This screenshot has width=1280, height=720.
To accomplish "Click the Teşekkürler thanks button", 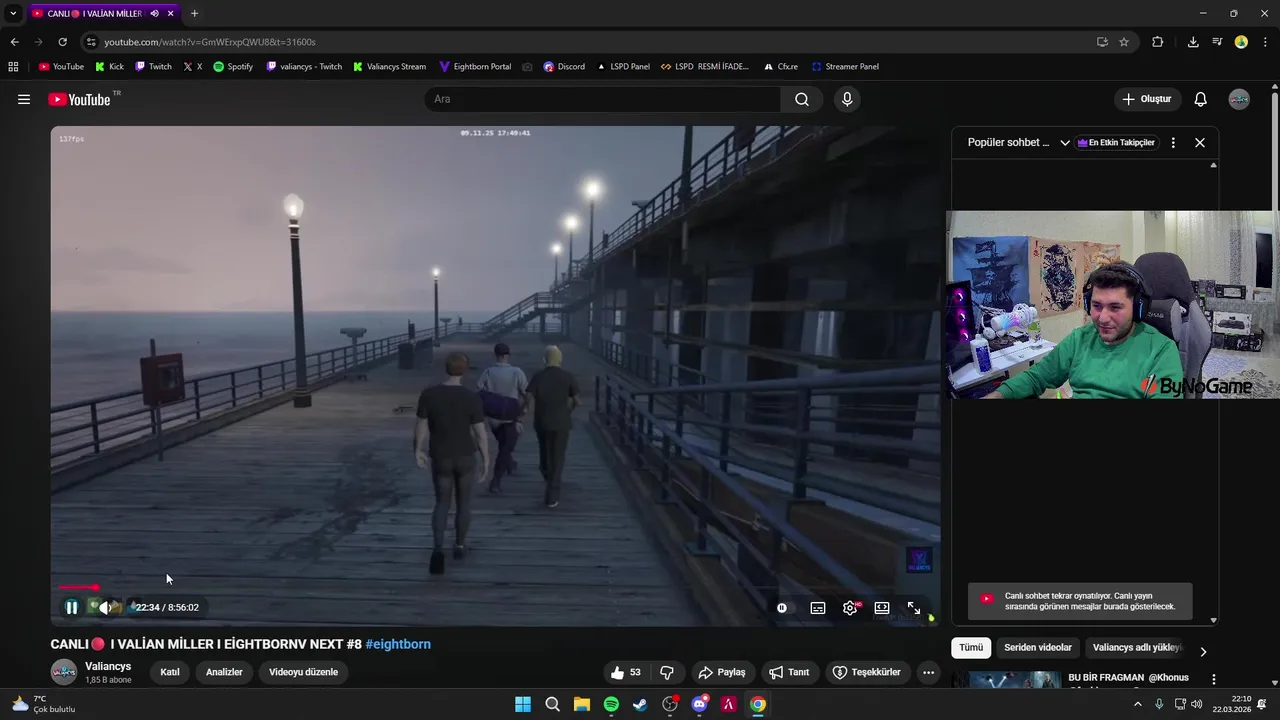I will (867, 672).
